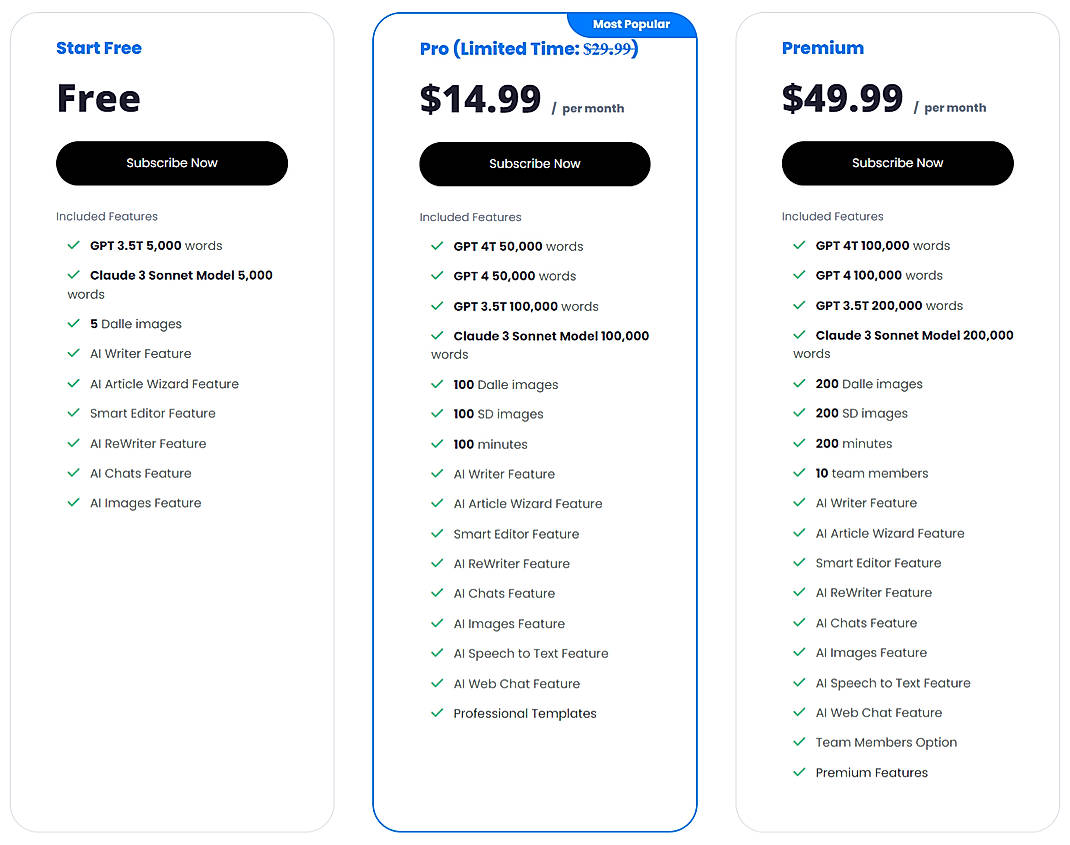Click the checkmark next to AI Web Chat Feature

pyautogui.click(x=437, y=683)
